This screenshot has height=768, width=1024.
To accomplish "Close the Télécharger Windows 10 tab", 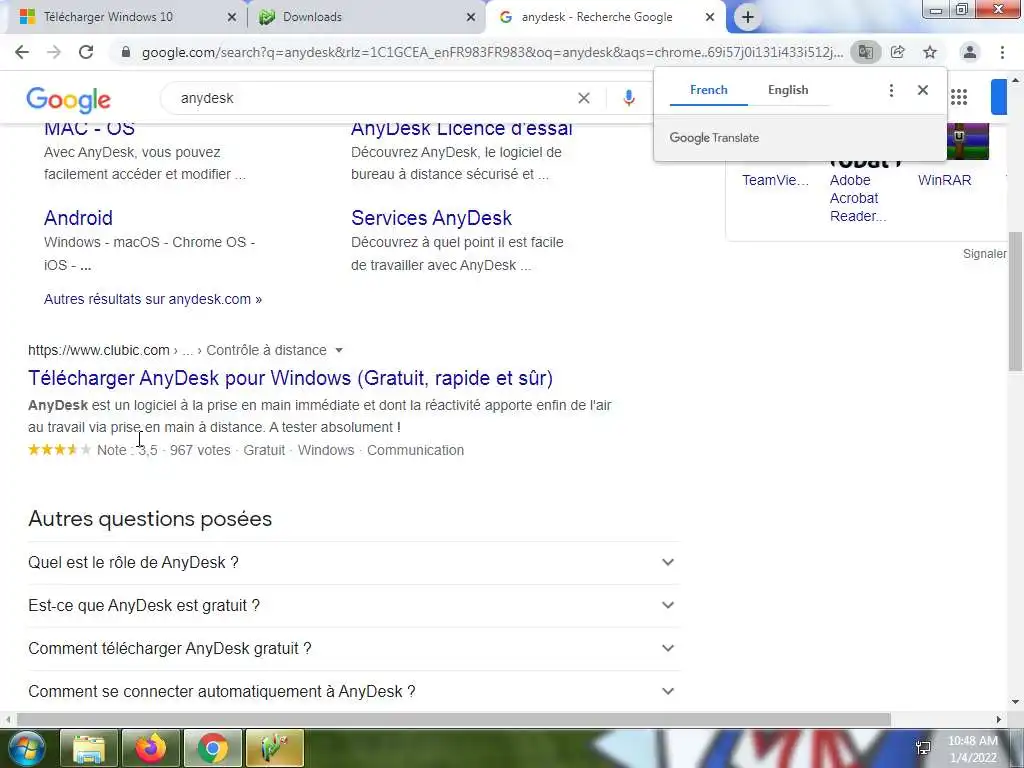I will point(231,17).
